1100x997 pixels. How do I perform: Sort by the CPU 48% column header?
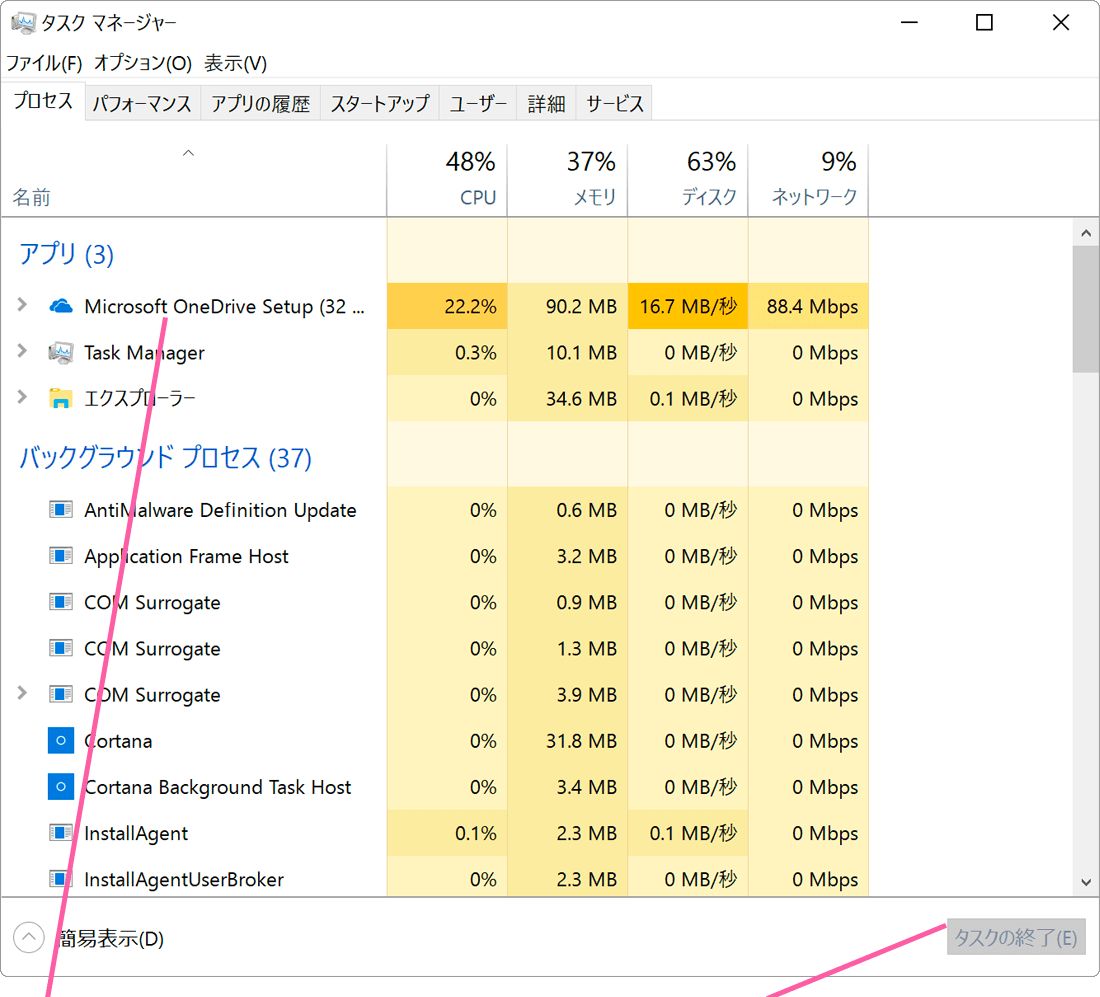(447, 181)
